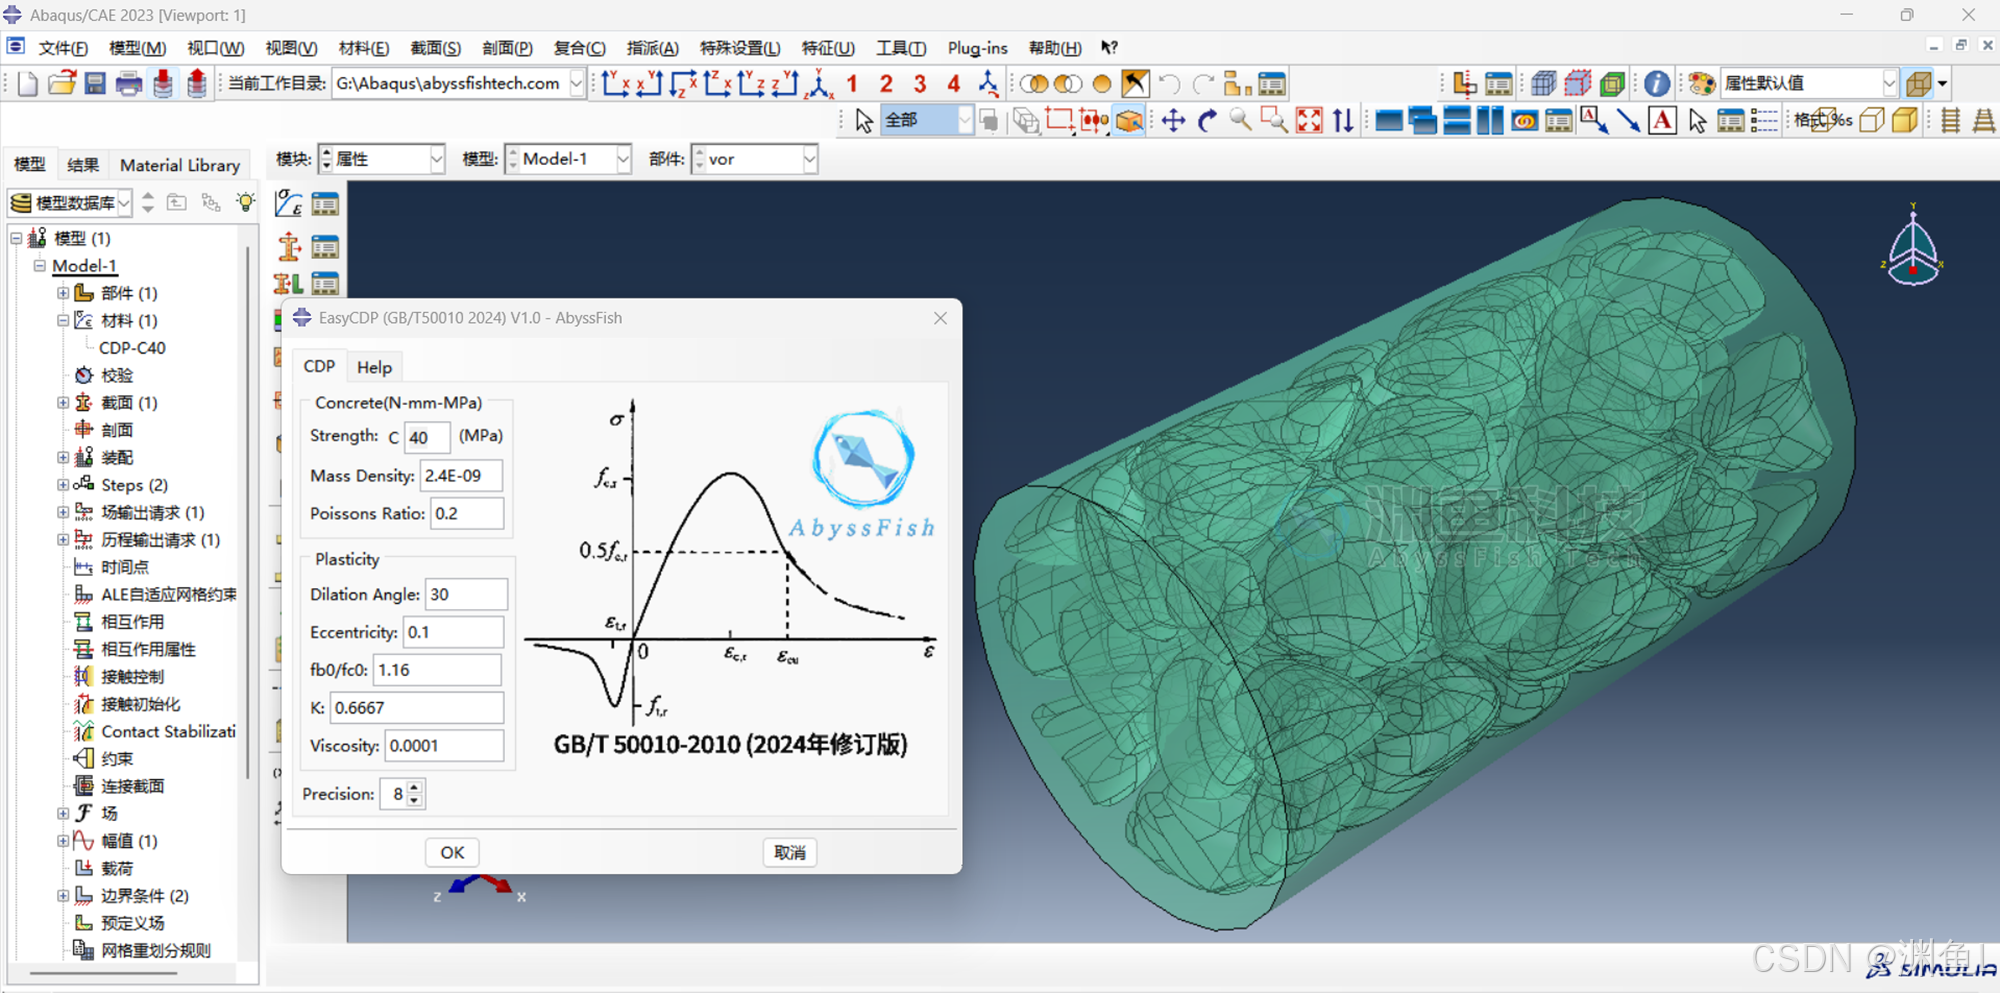Screen dimensions: 2000x993
Task: Click the Viscosity input field
Action: click(x=444, y=746)
